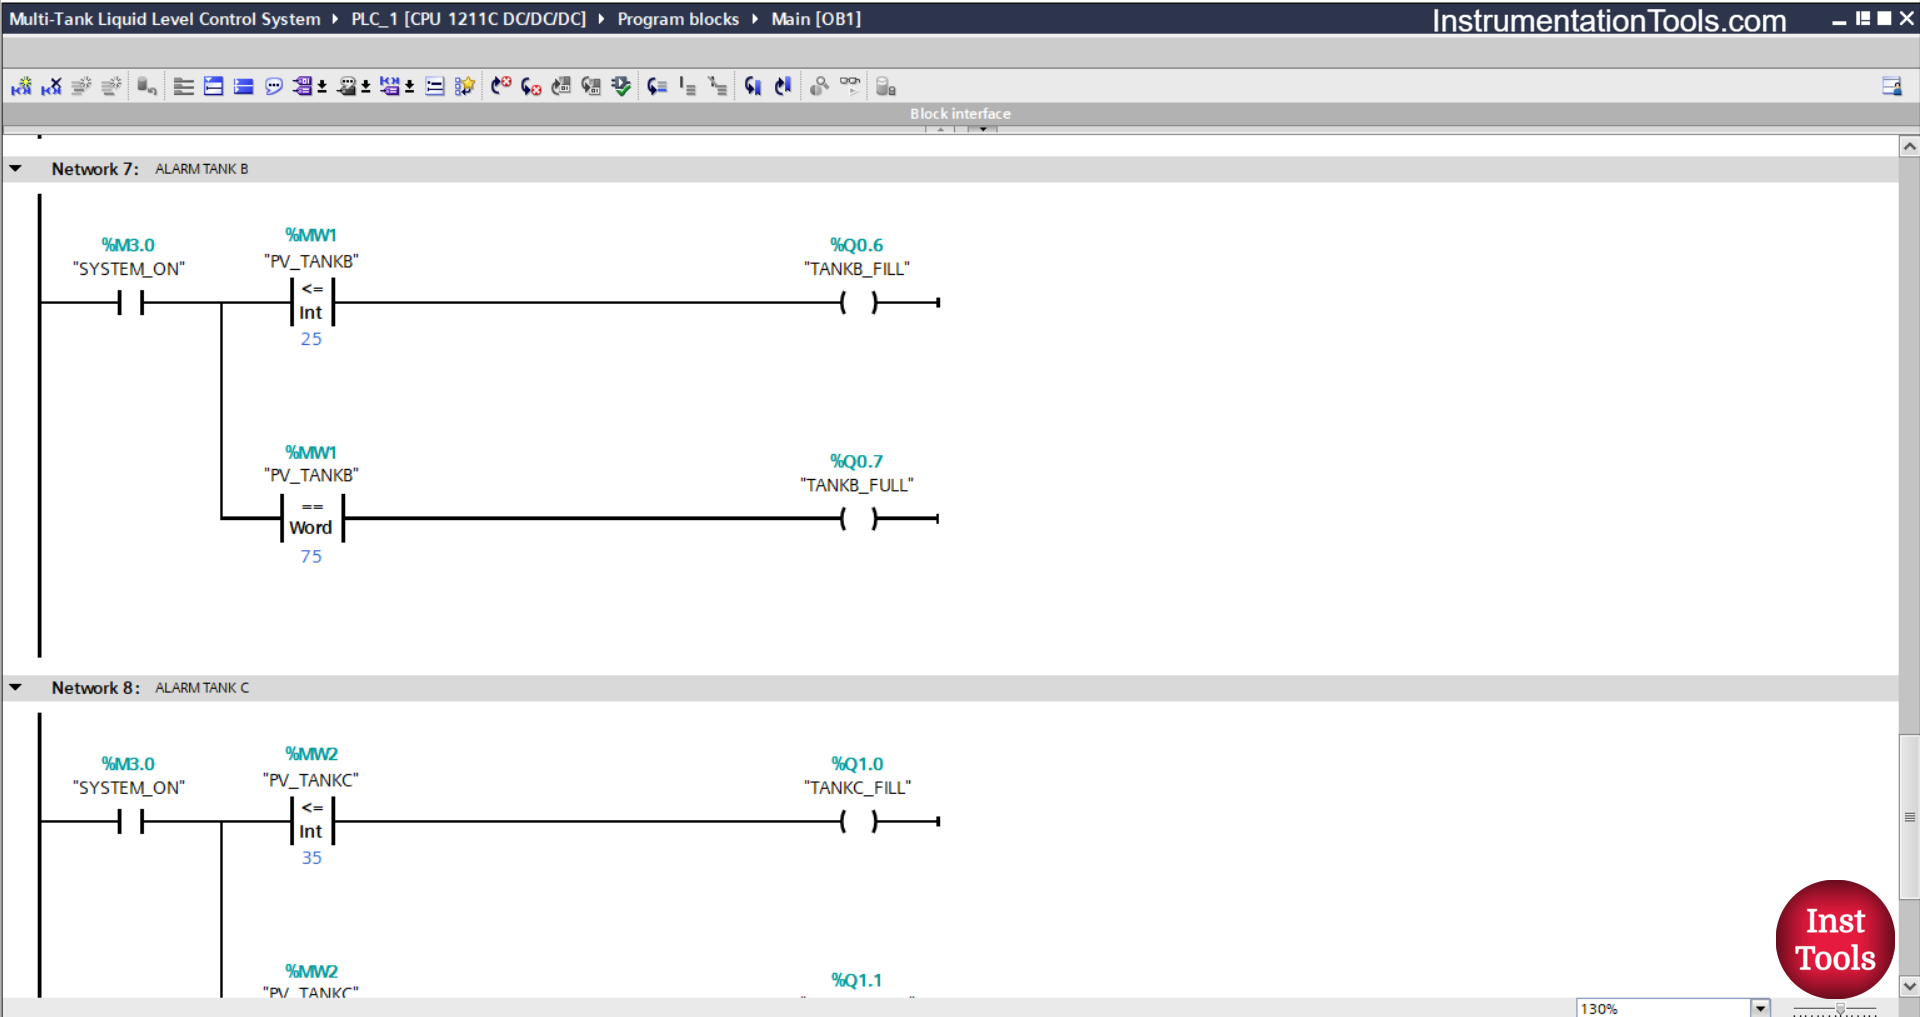Split the editor with the top-right icon
1920x1017 pixels.
(x=1892, y=86)
